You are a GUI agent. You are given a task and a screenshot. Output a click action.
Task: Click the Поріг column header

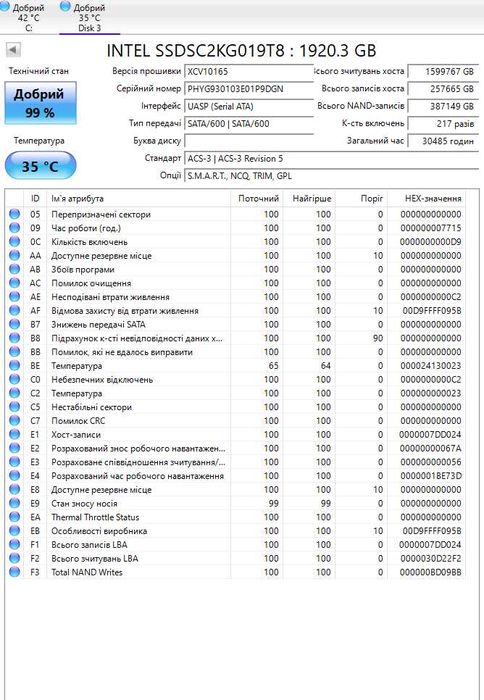tap(362, 199)
